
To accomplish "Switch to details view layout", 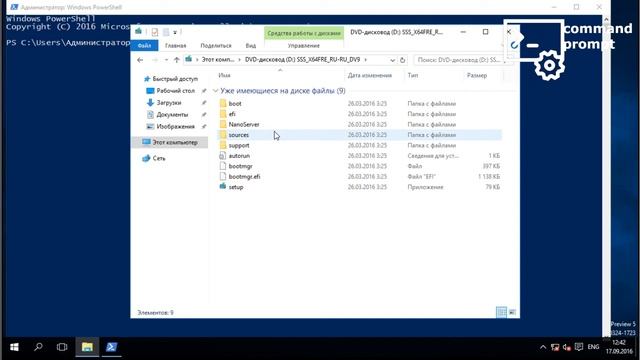I will (x=501, y=312).
